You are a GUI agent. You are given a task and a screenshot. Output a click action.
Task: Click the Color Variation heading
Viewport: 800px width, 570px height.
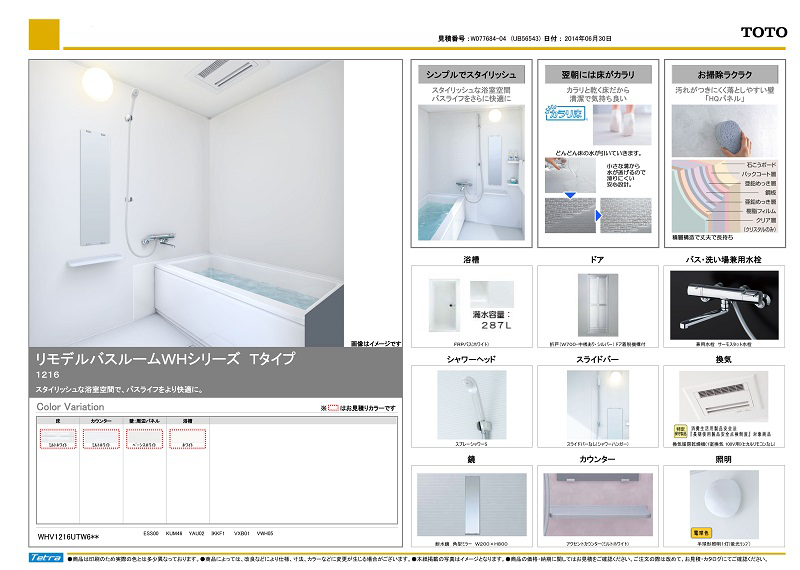[x=70, y=407]
